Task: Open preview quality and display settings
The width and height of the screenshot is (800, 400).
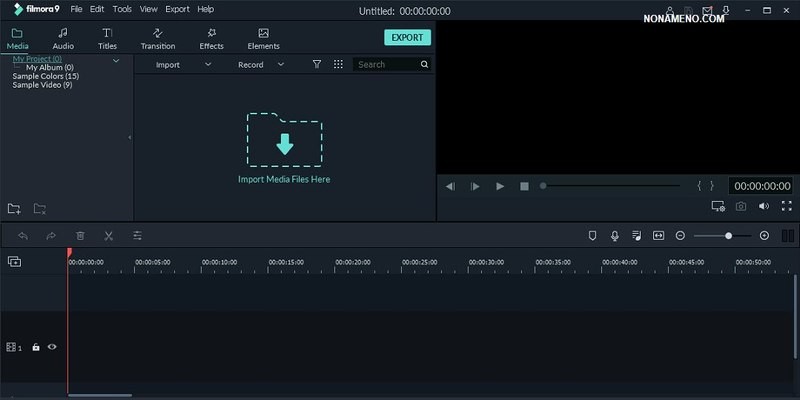Action: coord(718,207)
